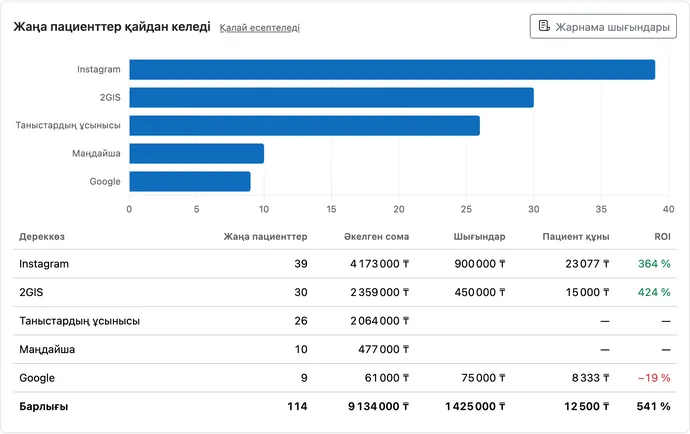
Task: Click the 364 % ROI value
Action: pyautogui.click(x=654, y=264)
